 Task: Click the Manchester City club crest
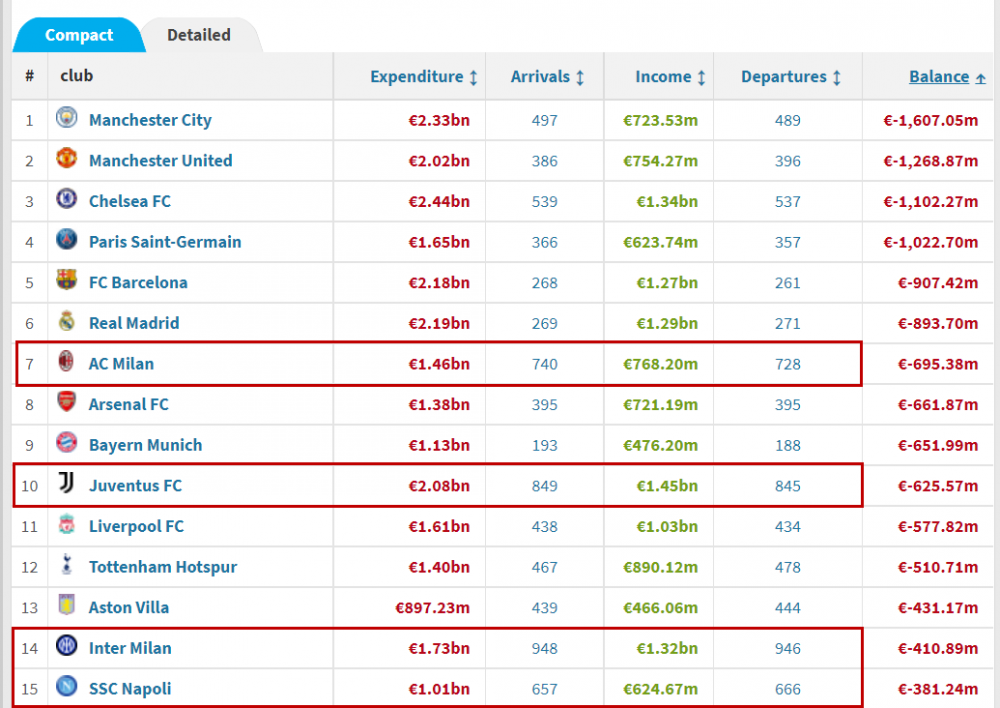pos(66,117)
